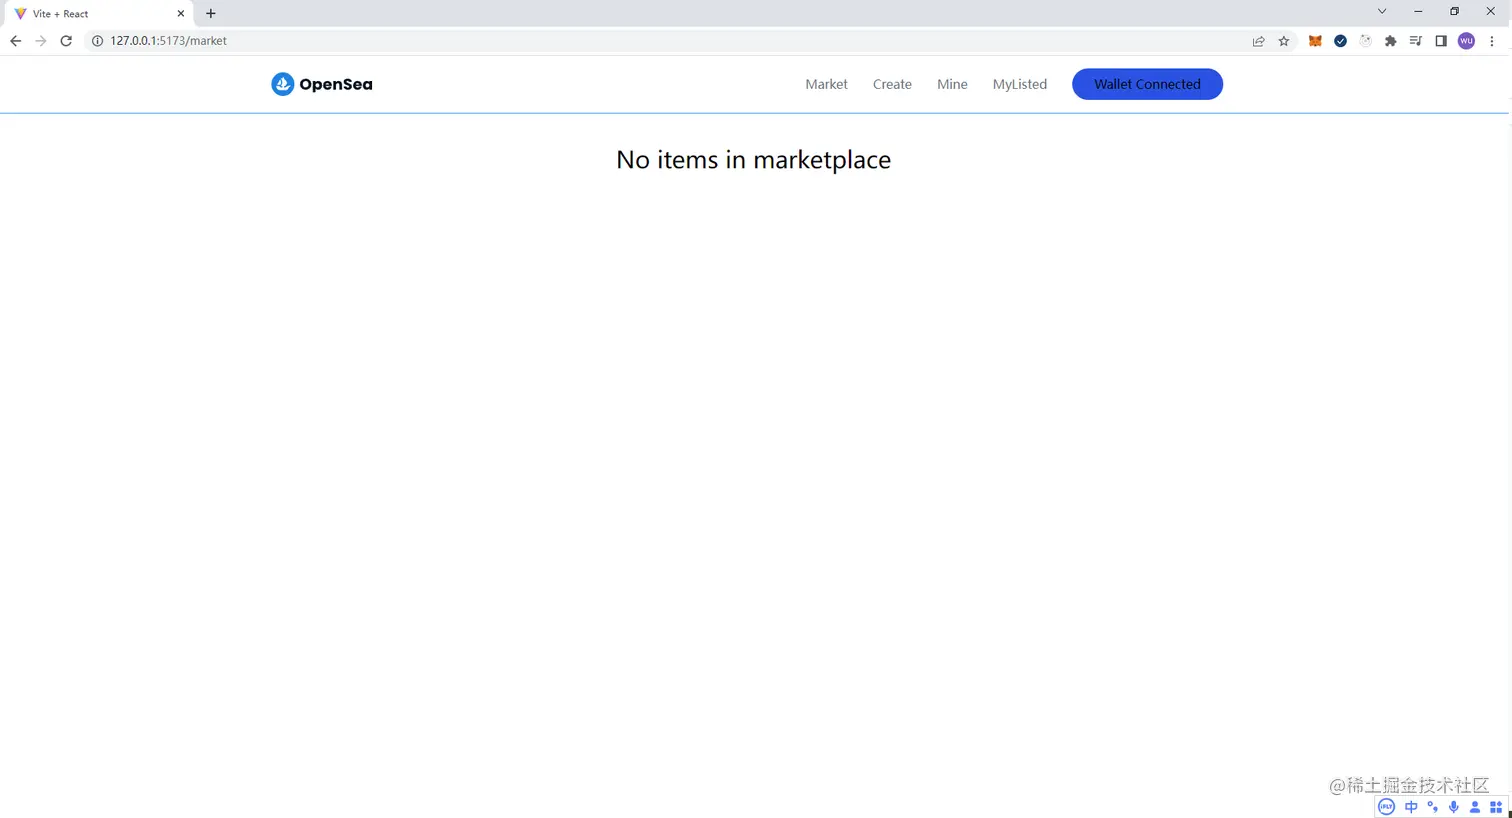Expand the tab search chevron
This screenshot has width=1512, height=818.
(1382, 12)
